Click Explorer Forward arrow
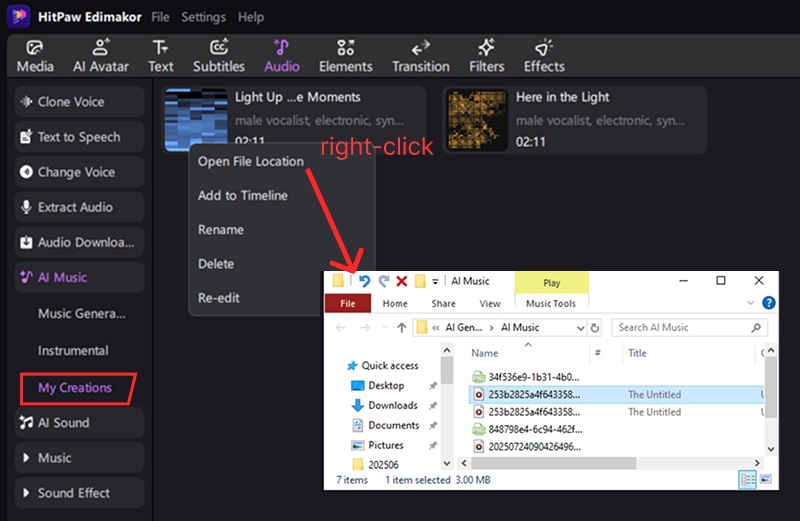 pos(365,328)
